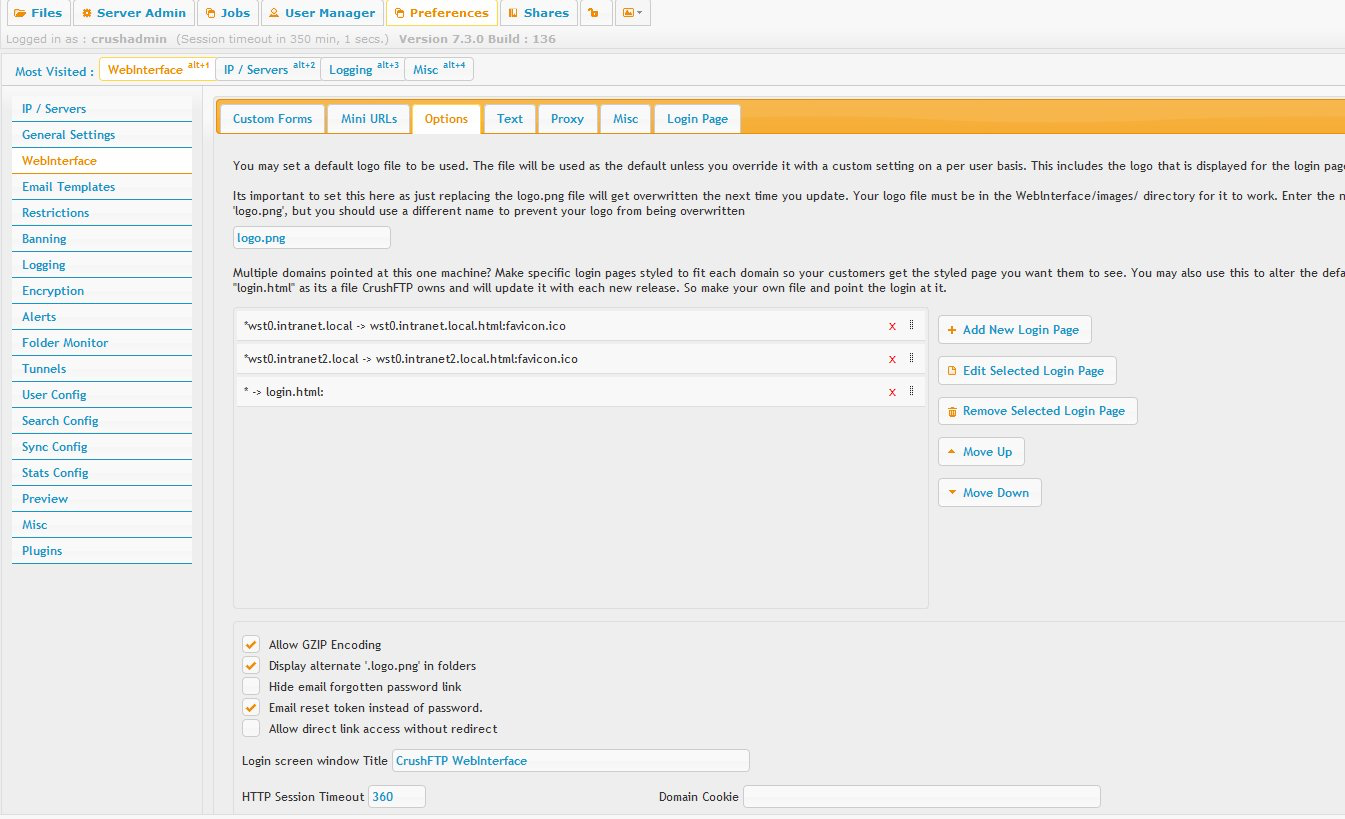The height and width of the screenshot is (819, 1345).
Task: Select the wst0.intranet.local login page entry
Action: tap(580, 326)
